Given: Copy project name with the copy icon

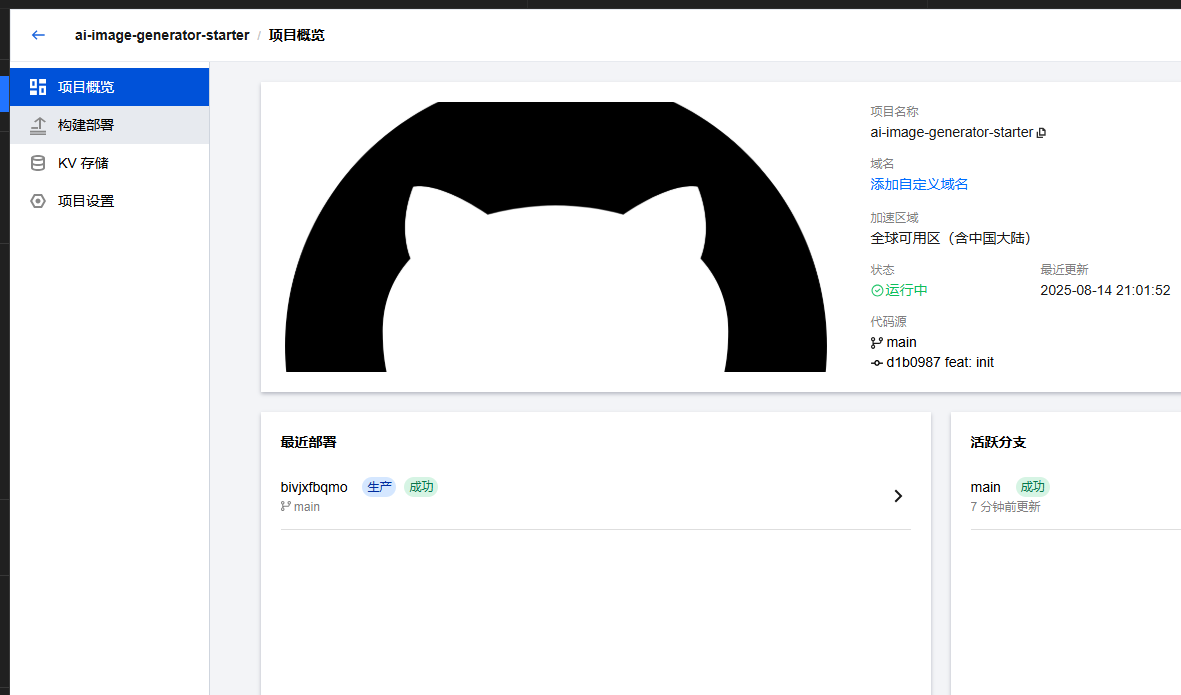Looking at the screenshot, I should click(x=1042, y=133).
